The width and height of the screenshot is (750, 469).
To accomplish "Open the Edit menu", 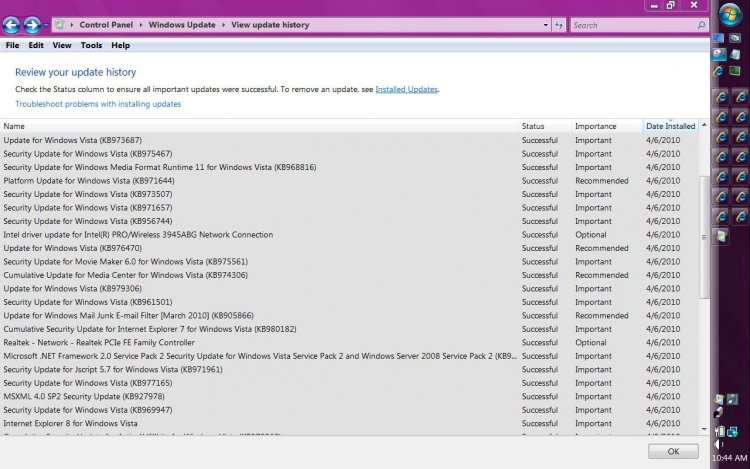I will click(36, 45).
